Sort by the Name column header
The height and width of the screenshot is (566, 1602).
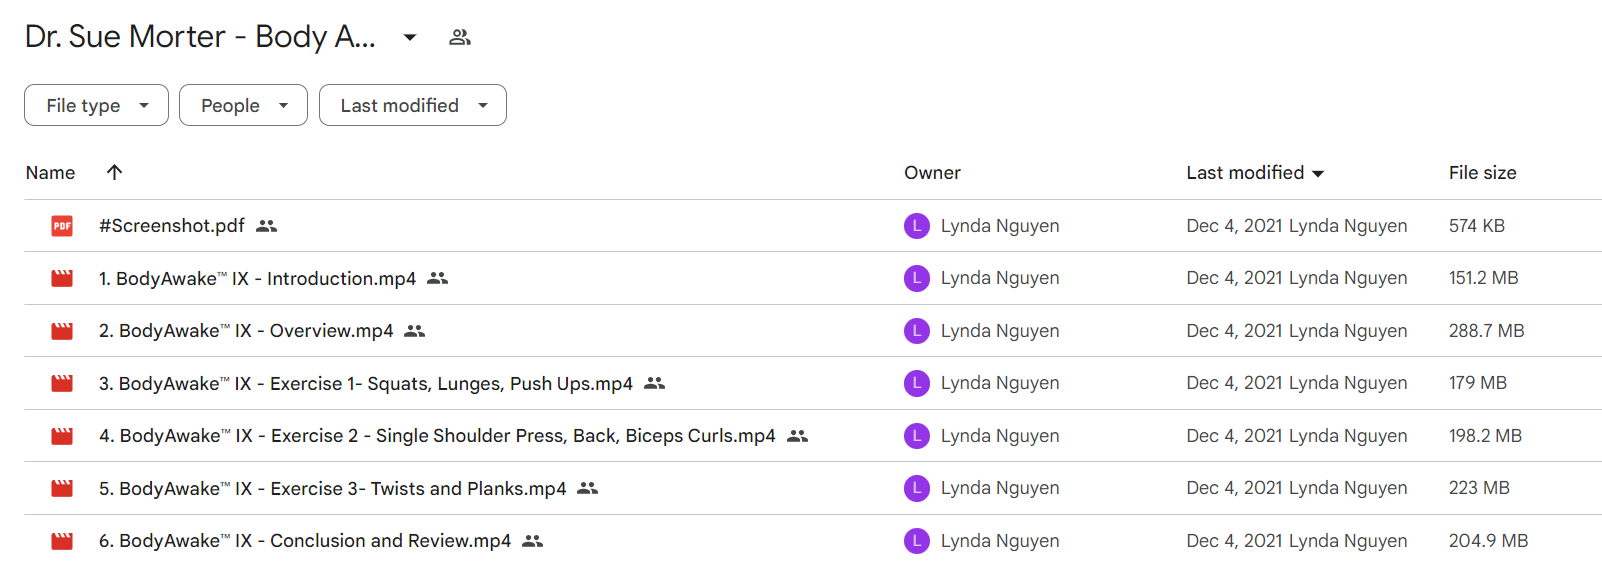pyautogui.click(x=50, y=172)
